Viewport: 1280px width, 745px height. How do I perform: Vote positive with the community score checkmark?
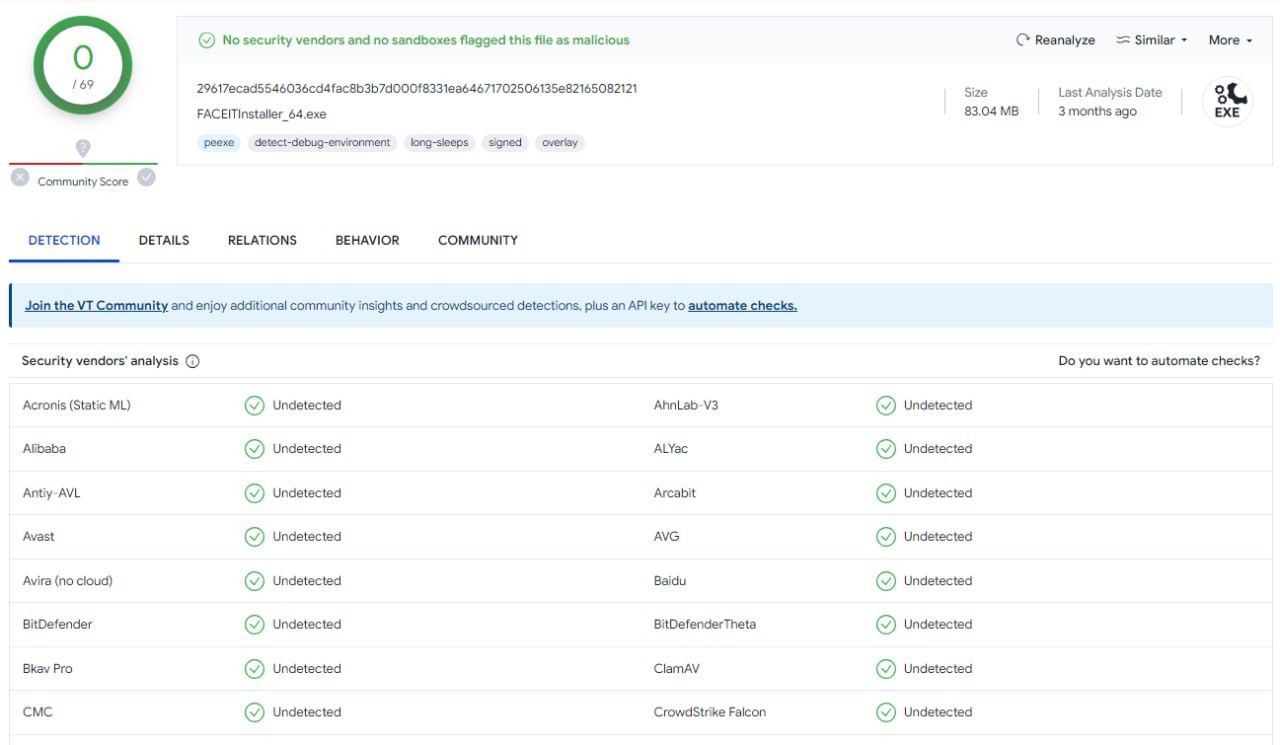point(147,178)
